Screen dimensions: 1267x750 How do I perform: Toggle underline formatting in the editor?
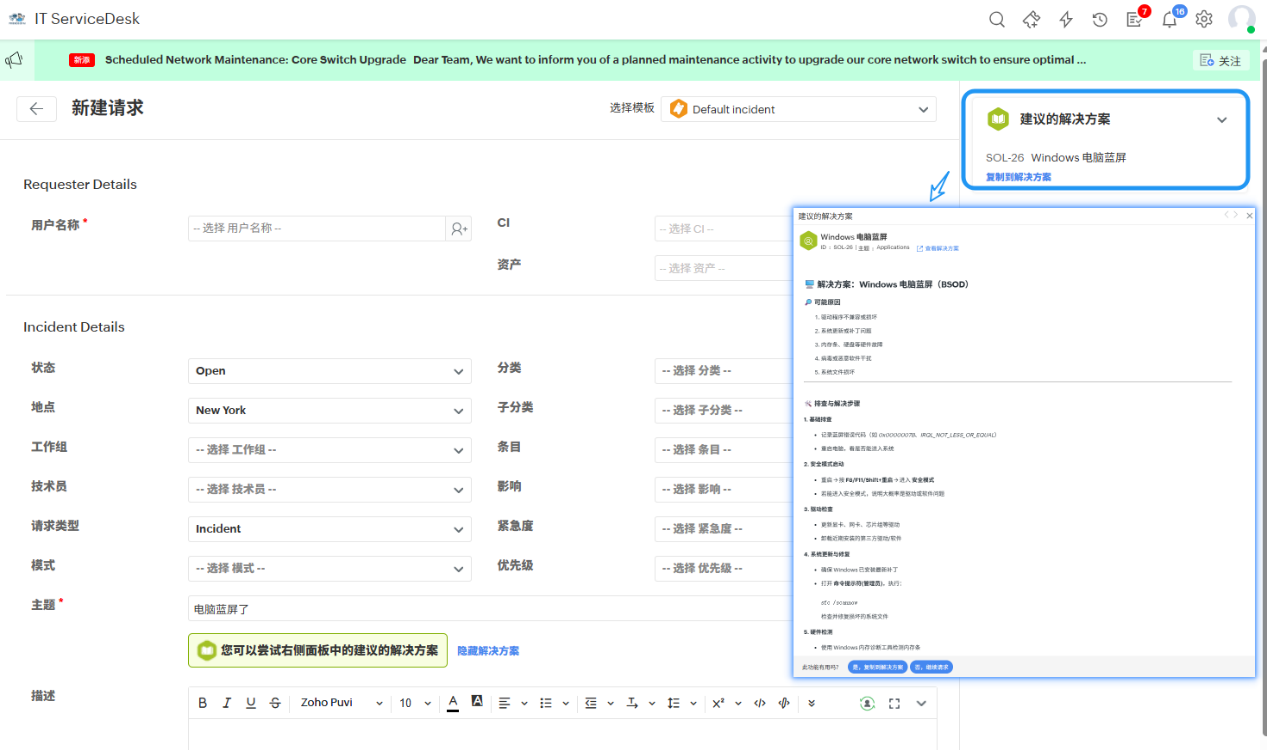pyautogui.click(x=250, y=703)
